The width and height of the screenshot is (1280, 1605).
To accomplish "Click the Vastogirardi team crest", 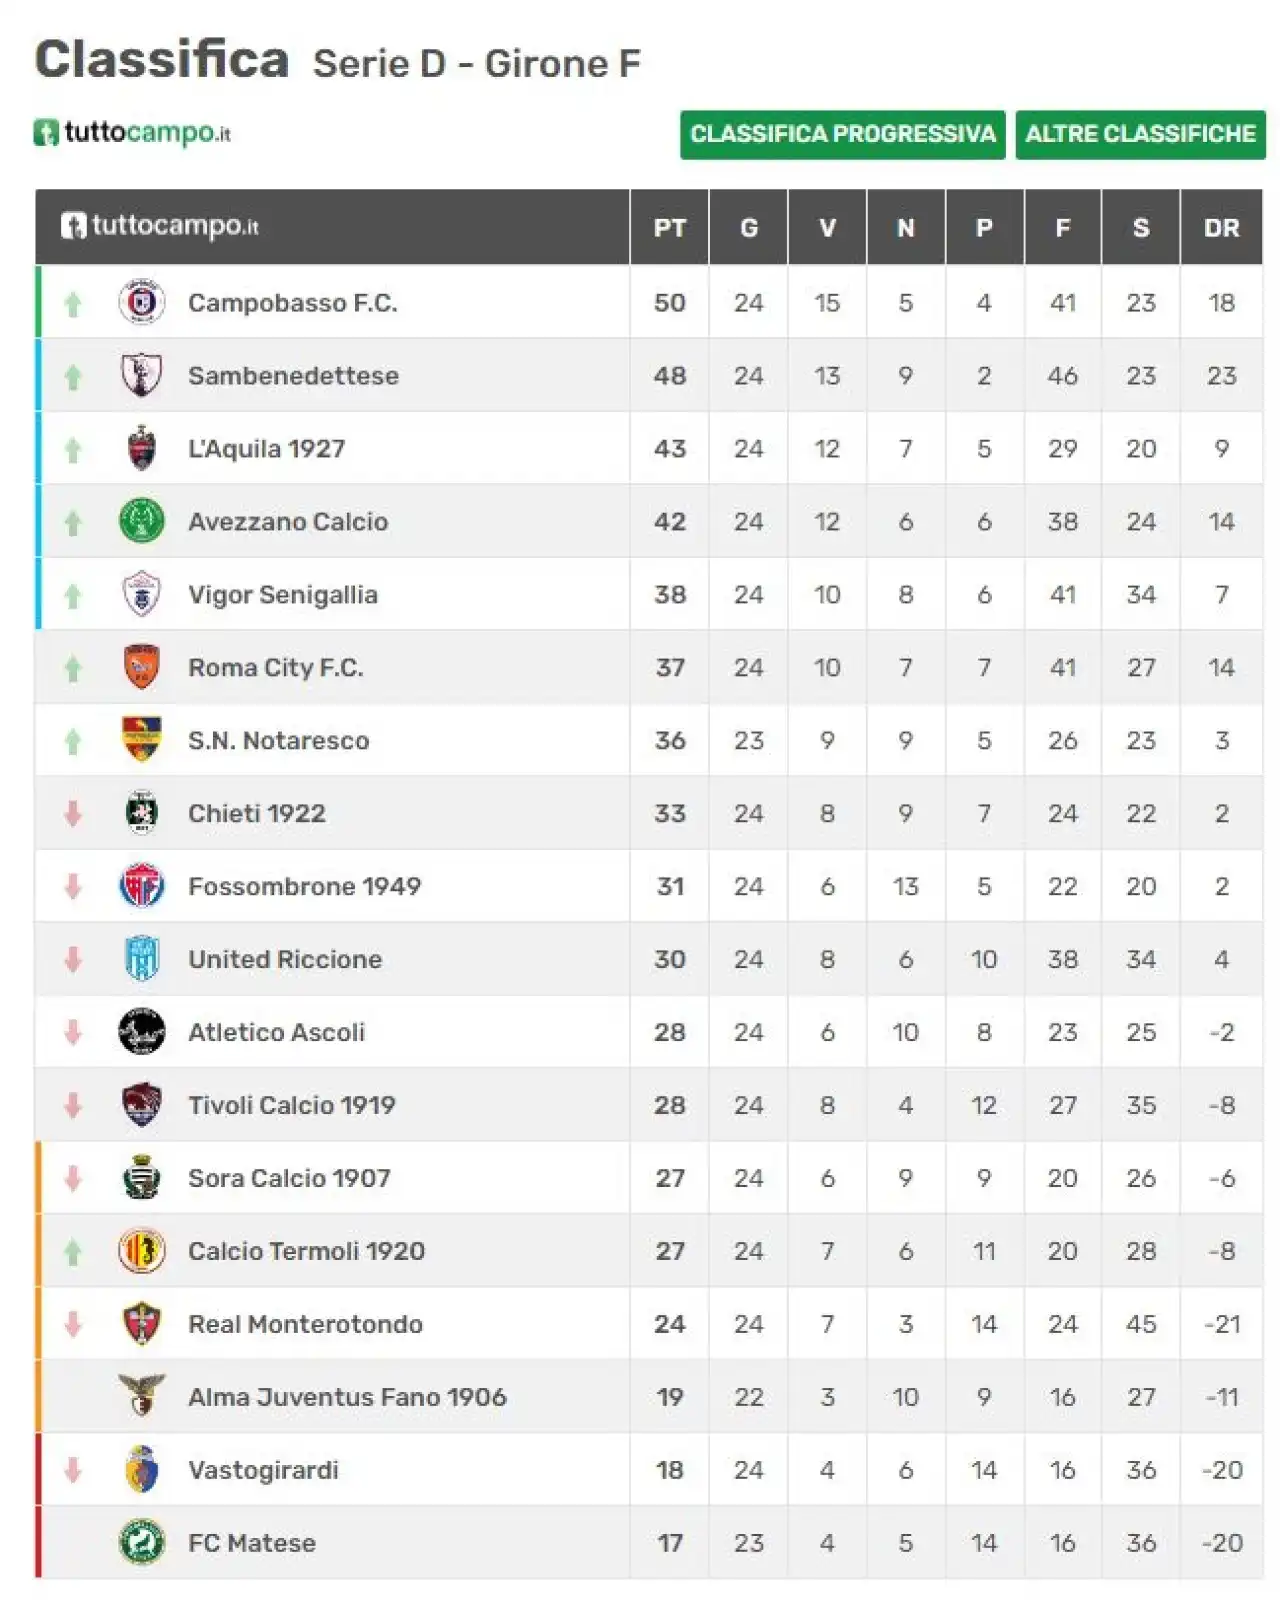I will pos(141,1469).
